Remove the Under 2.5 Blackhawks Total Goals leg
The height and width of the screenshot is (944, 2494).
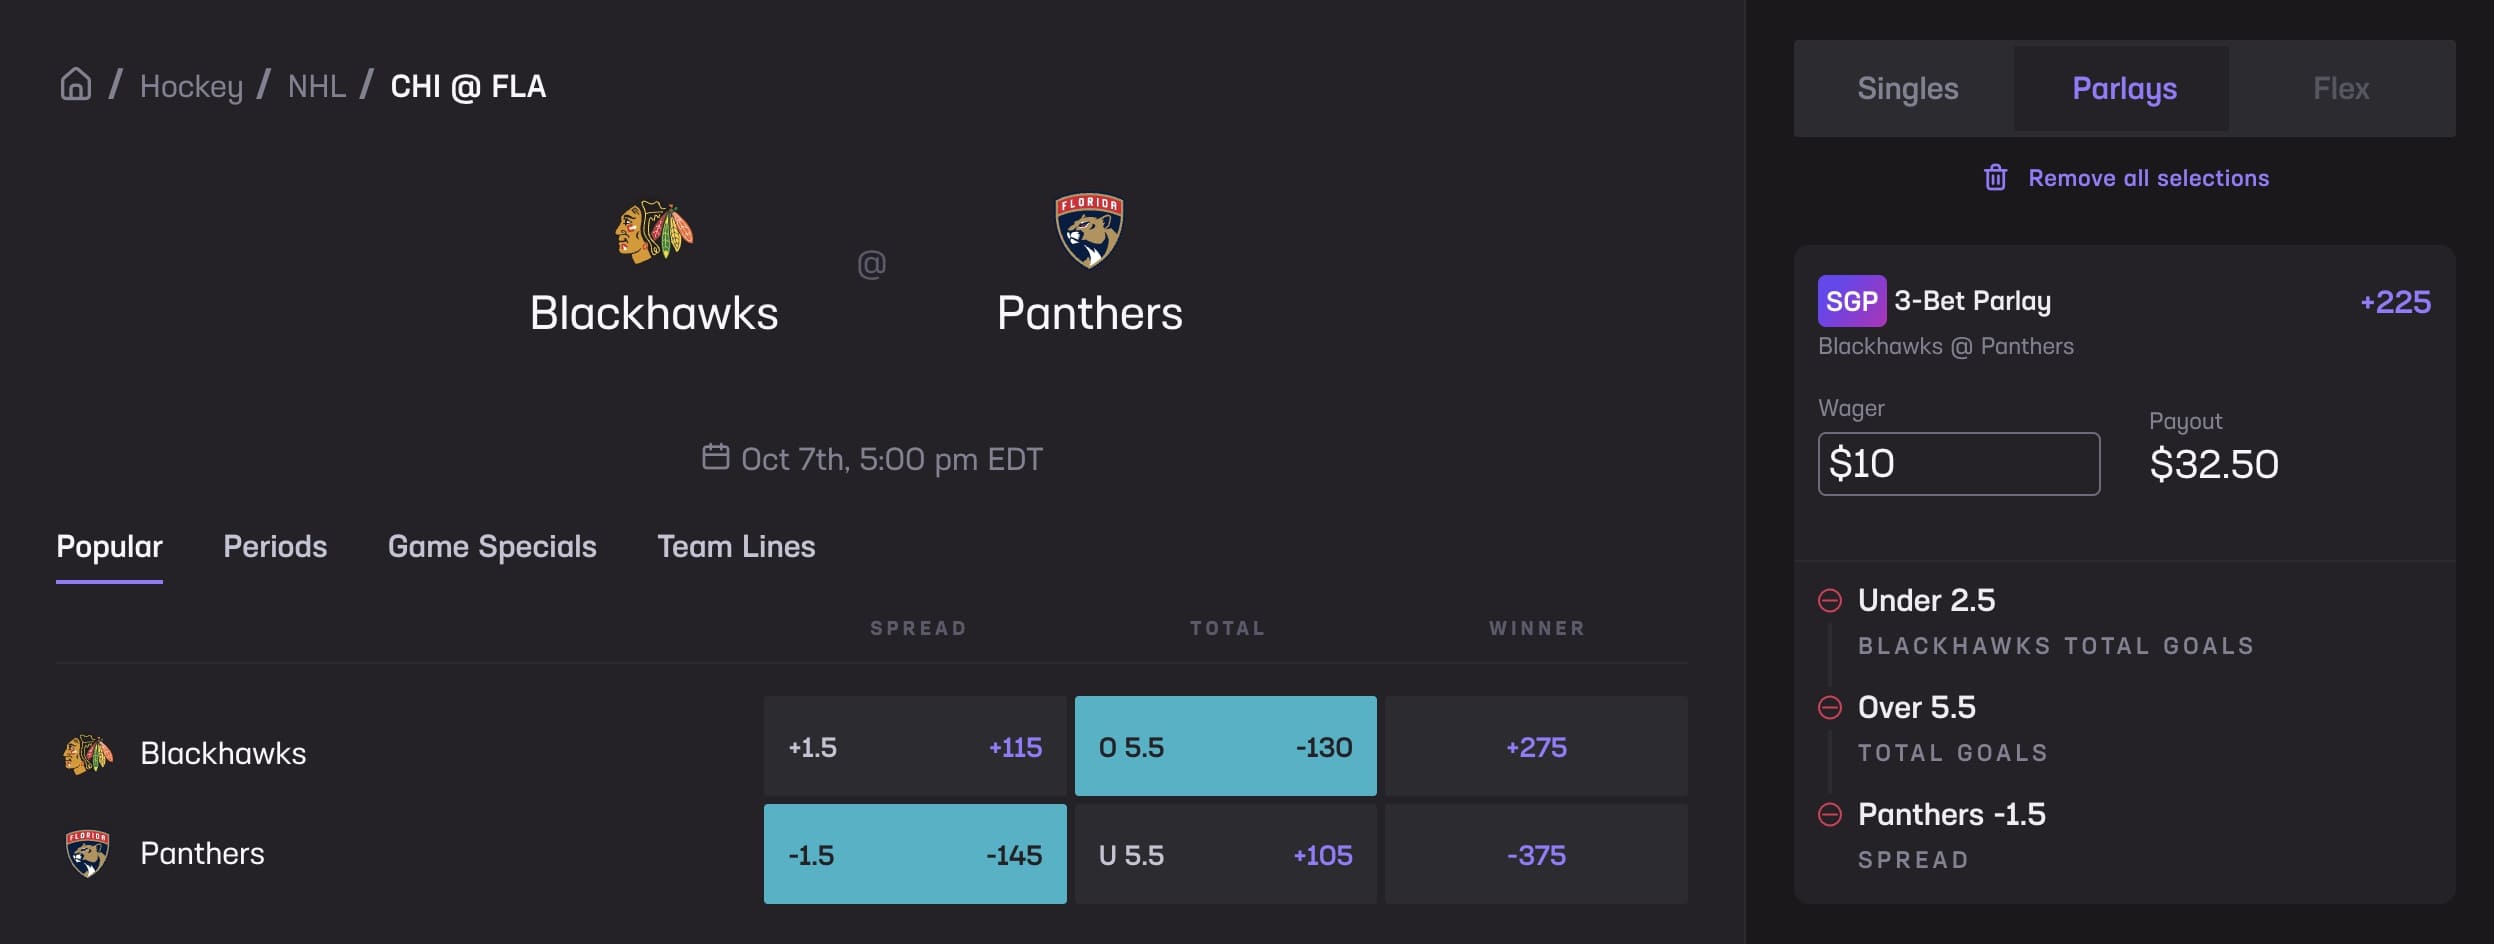(1831, 599)
